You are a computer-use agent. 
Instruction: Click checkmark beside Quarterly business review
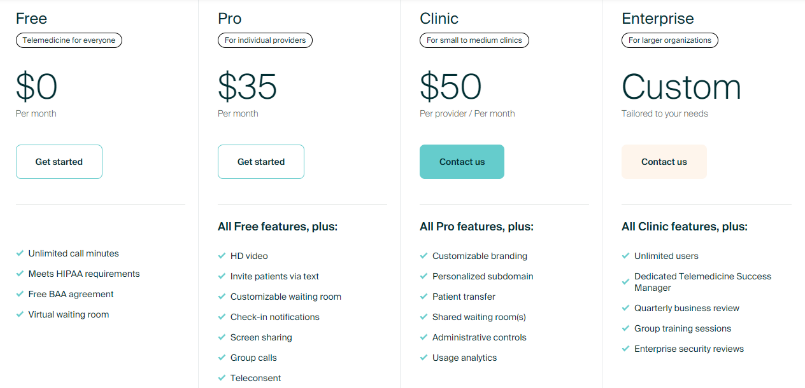tap(625, 308)
